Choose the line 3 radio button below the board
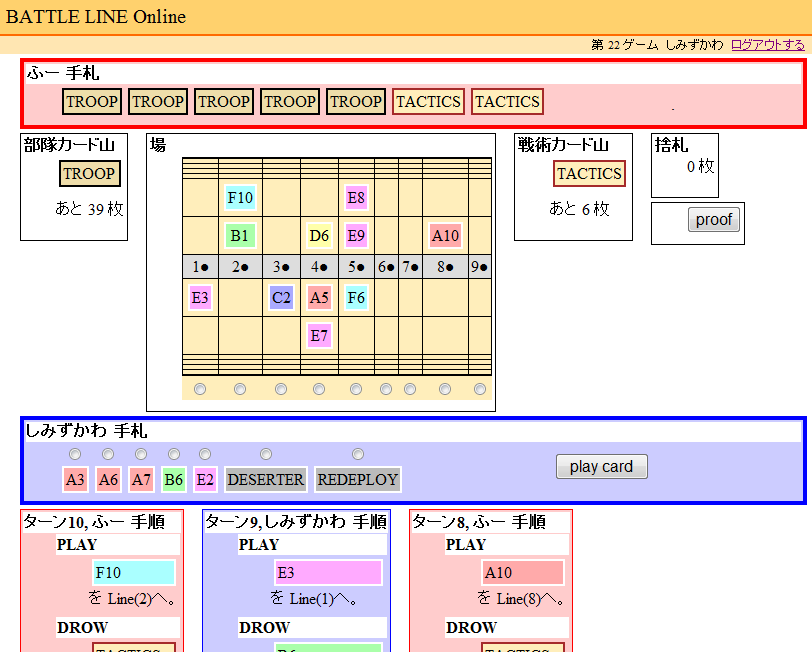812x652 pixels. click(281, 389)
